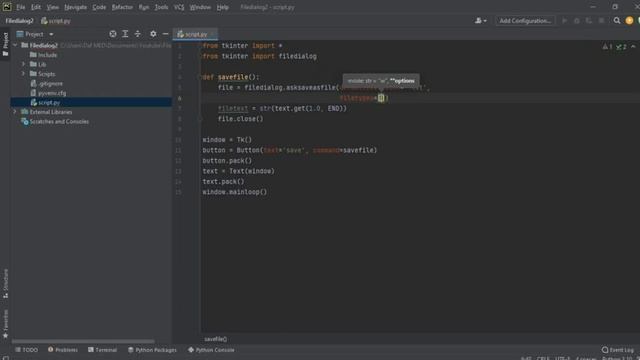Click the Expand All icon
Screen dimensions: 640x360
125,34
